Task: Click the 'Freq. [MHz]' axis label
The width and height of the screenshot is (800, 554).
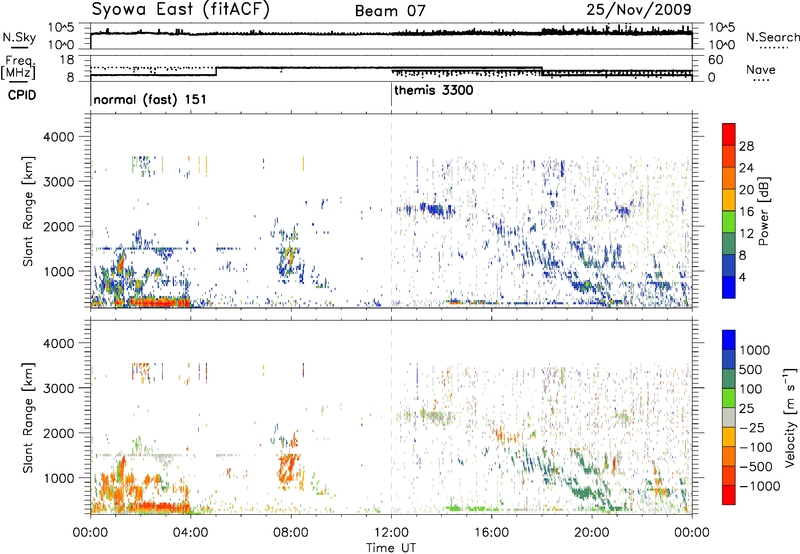Action: click(18, 68)
